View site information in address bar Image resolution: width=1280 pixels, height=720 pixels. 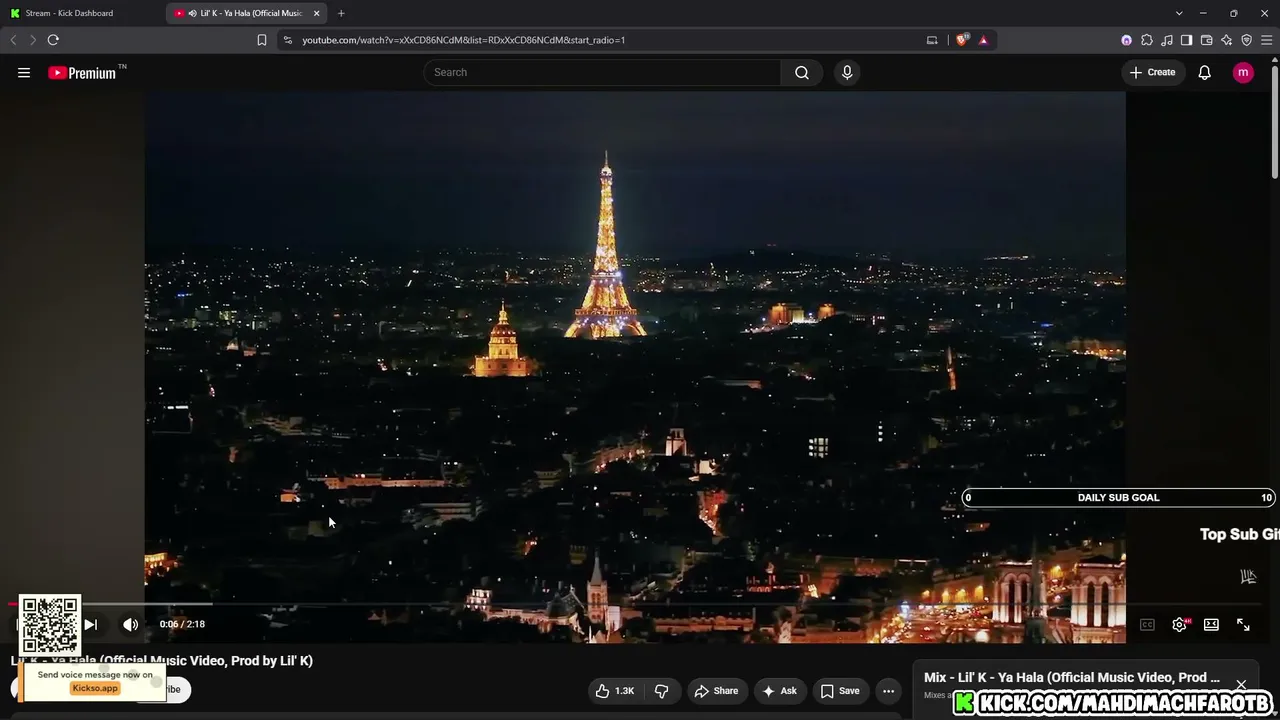pos(288,40)
